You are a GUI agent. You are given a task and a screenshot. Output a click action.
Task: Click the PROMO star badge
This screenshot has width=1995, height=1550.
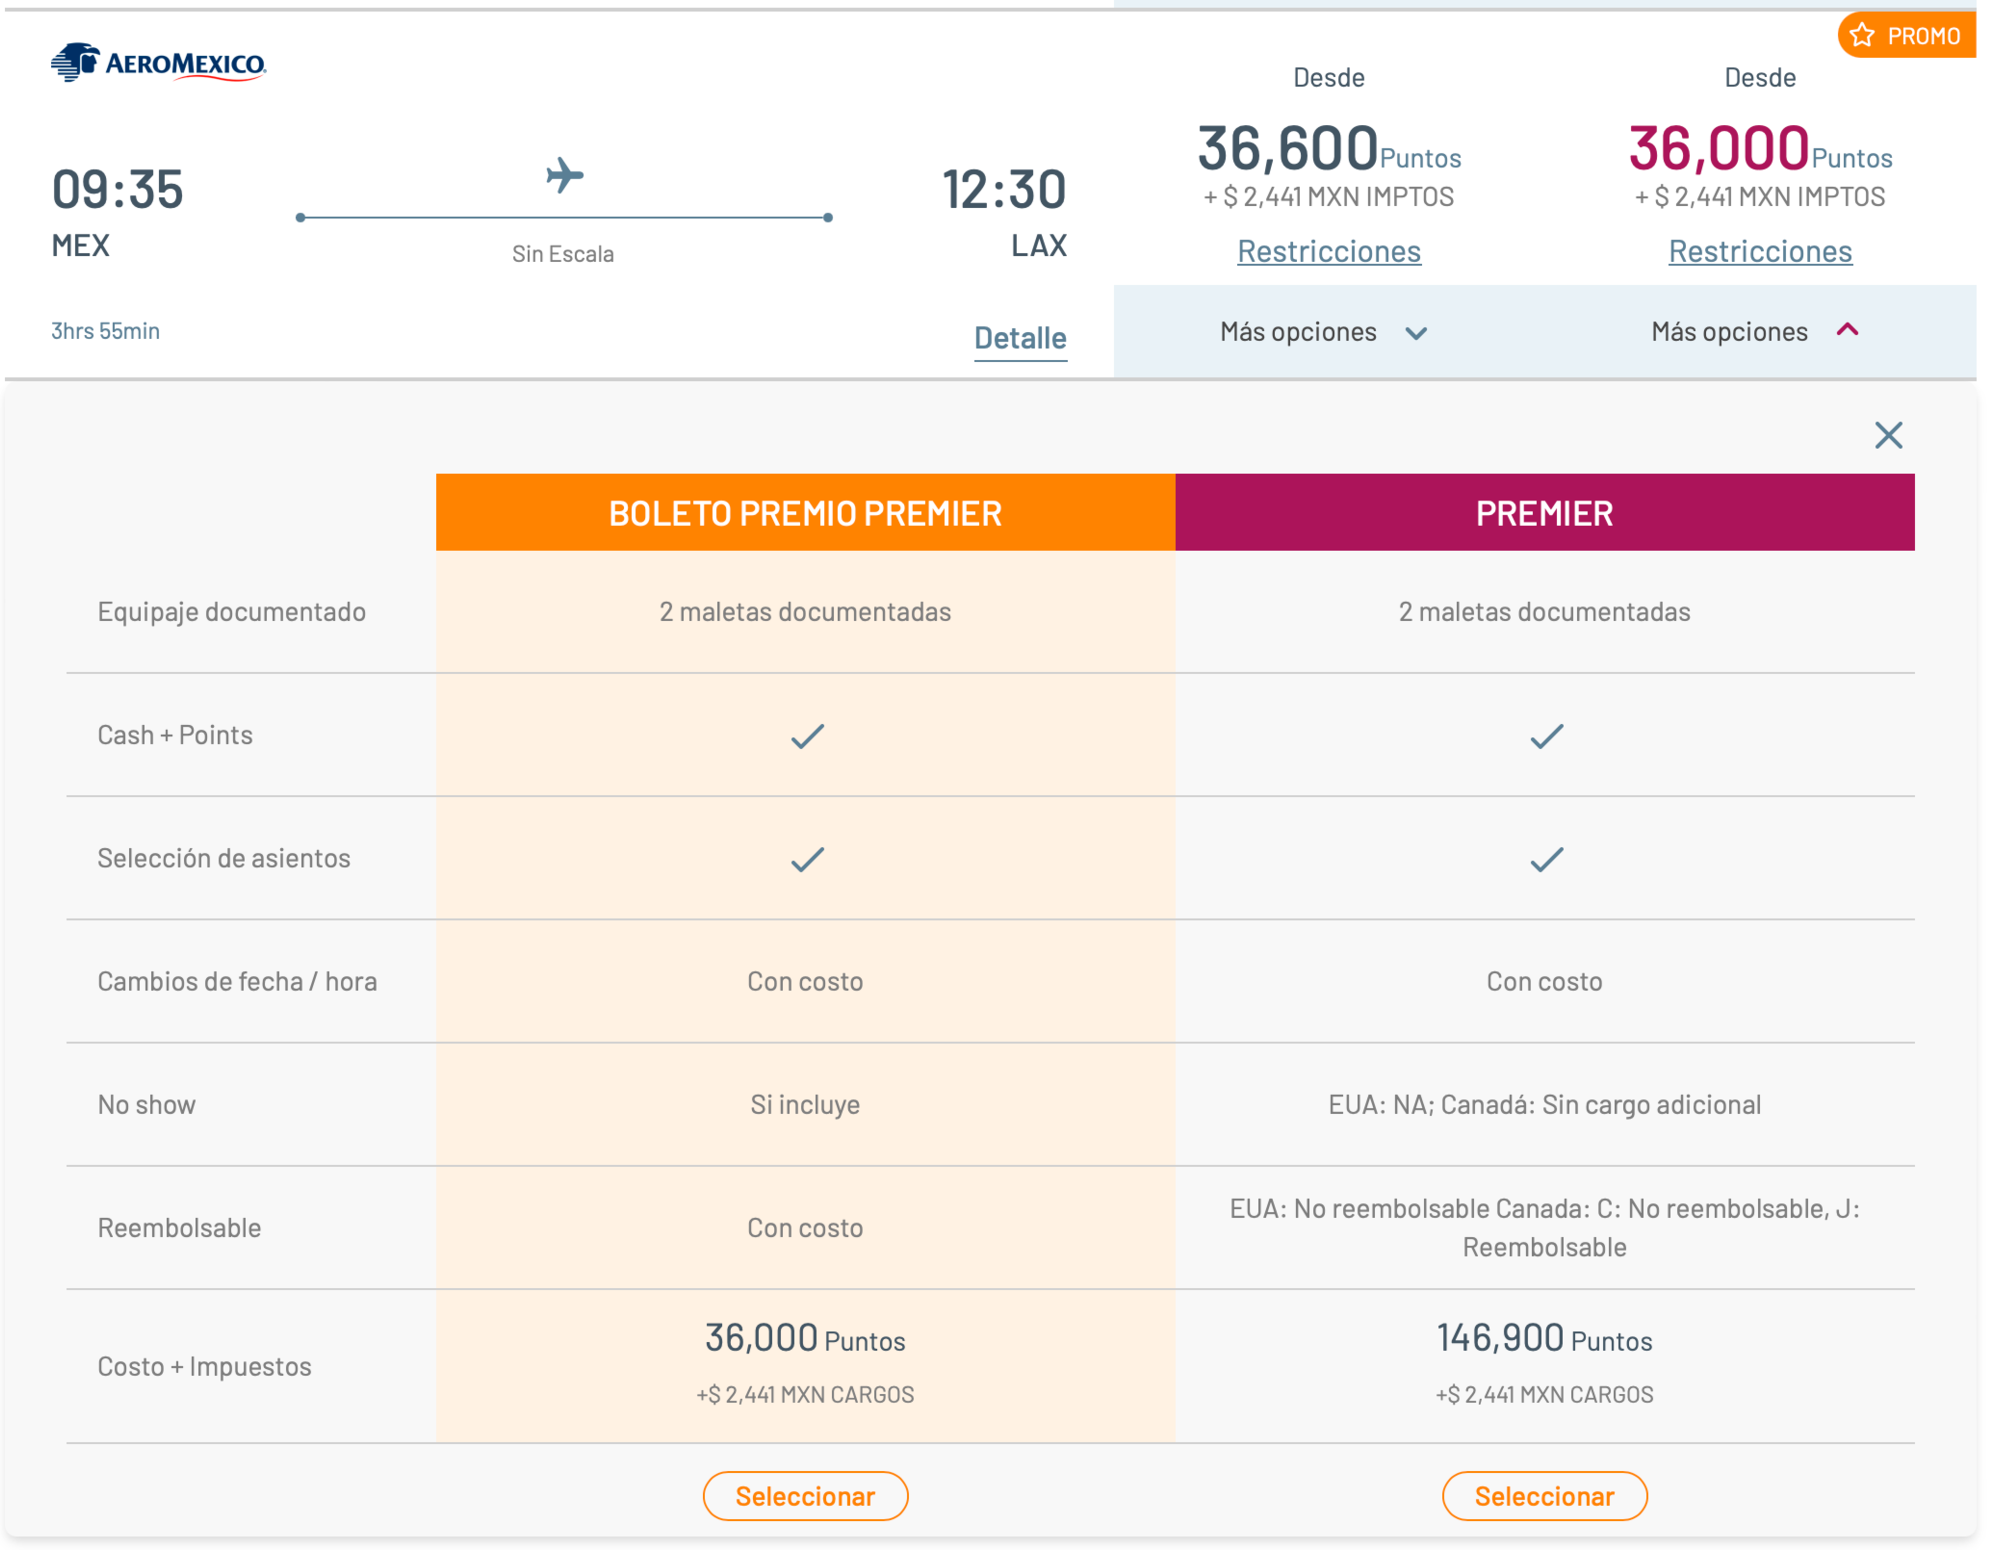1906,36
